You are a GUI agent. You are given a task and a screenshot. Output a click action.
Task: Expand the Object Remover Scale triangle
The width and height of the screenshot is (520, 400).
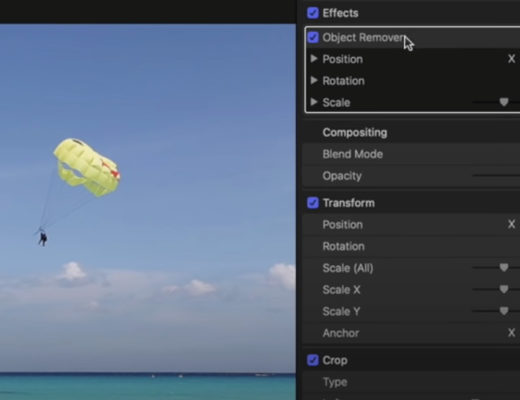point(314,102)
